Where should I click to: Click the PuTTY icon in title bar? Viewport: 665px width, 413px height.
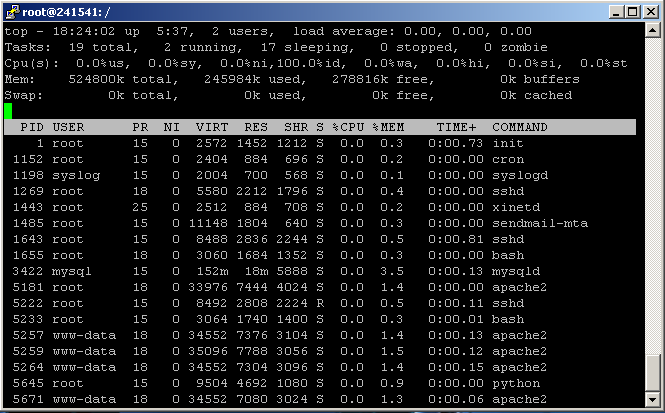pyautogui.click(x=12, y=11)
